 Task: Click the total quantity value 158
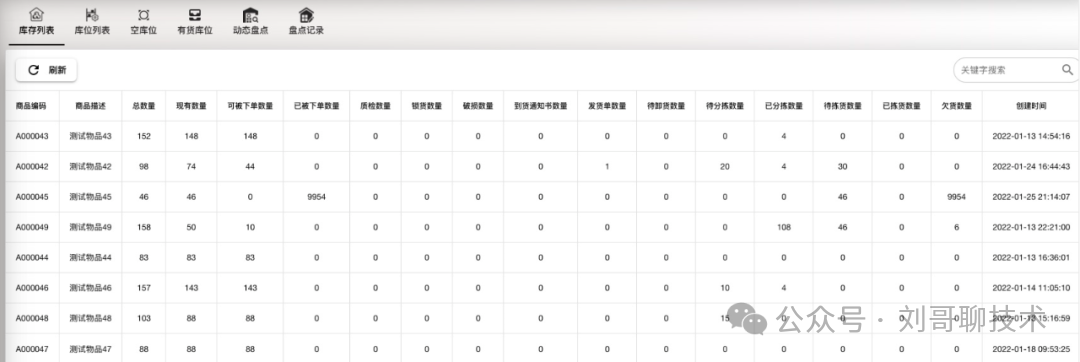point(143,227)
